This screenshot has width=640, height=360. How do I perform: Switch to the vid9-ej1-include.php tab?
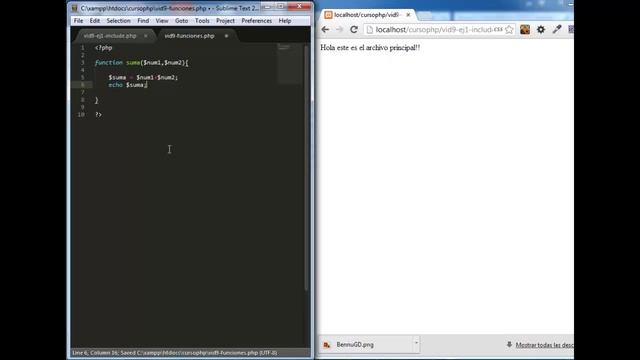[x=110, y=36]
